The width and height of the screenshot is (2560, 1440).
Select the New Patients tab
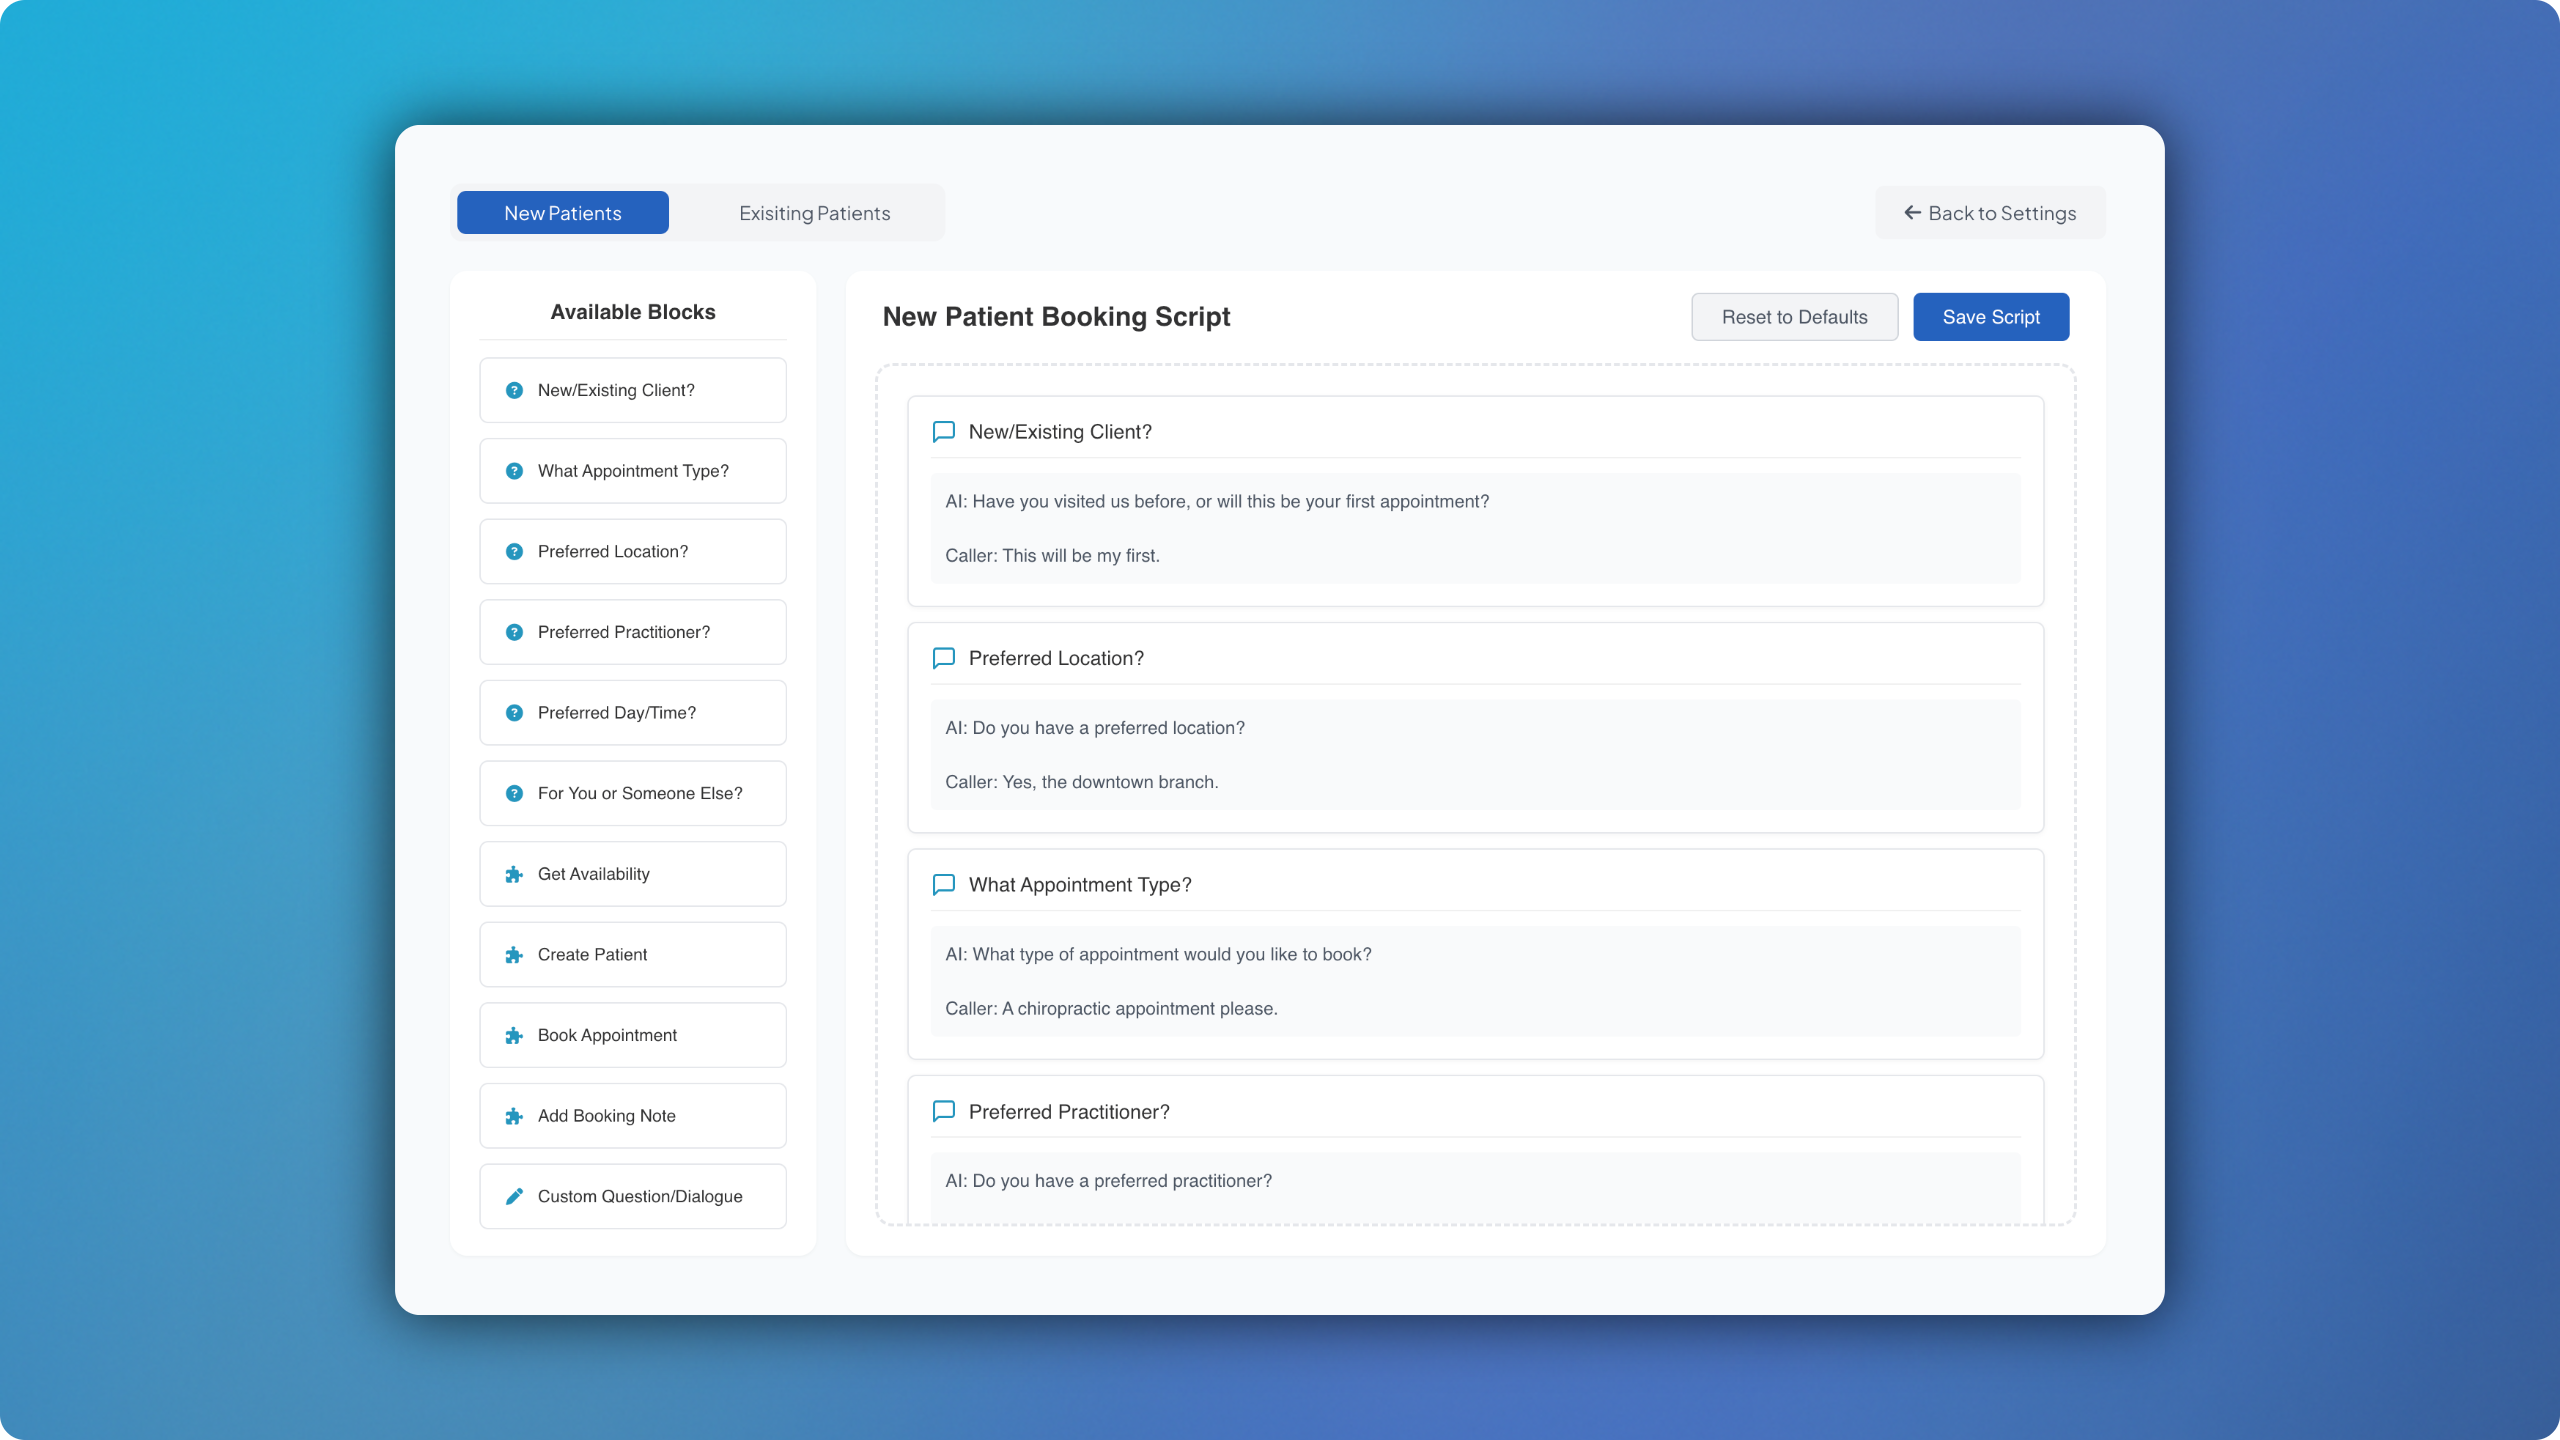562,213
